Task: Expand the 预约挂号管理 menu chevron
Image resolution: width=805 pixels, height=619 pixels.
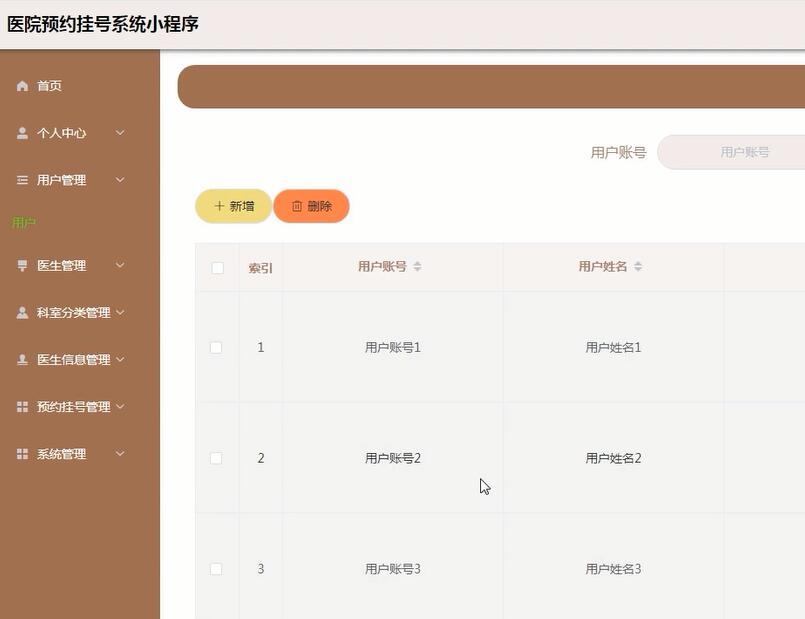Action: [x=120, y=406]
